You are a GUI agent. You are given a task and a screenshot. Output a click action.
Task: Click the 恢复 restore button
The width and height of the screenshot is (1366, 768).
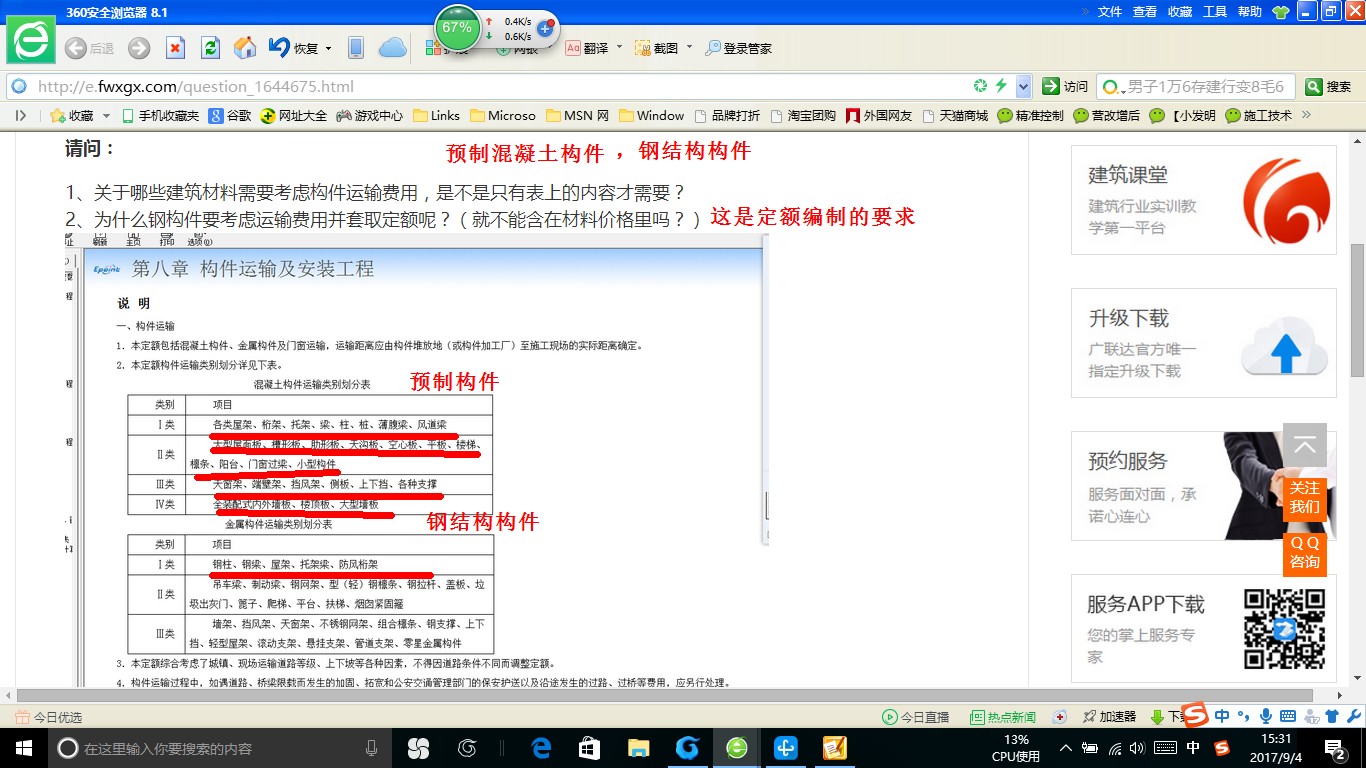pos(293,48)
